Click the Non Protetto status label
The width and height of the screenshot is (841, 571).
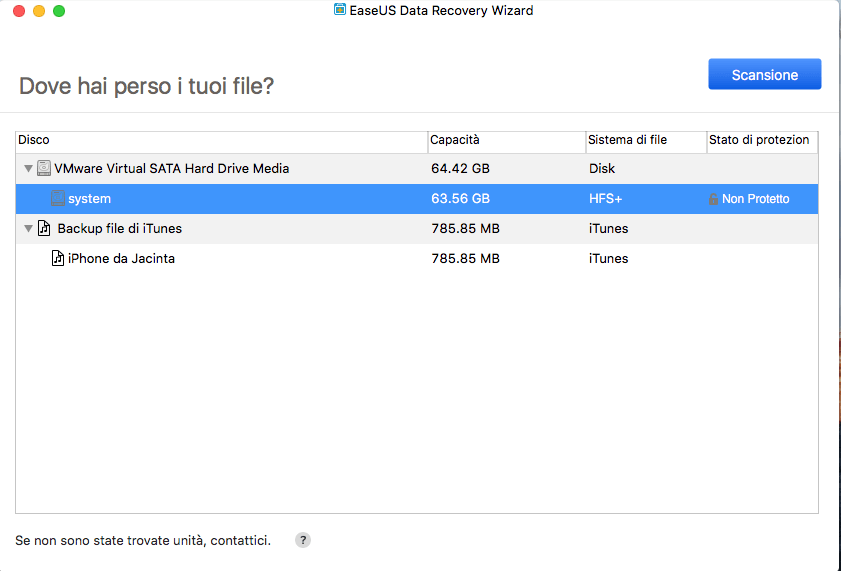pyautogui.click(x=755, y=199)
